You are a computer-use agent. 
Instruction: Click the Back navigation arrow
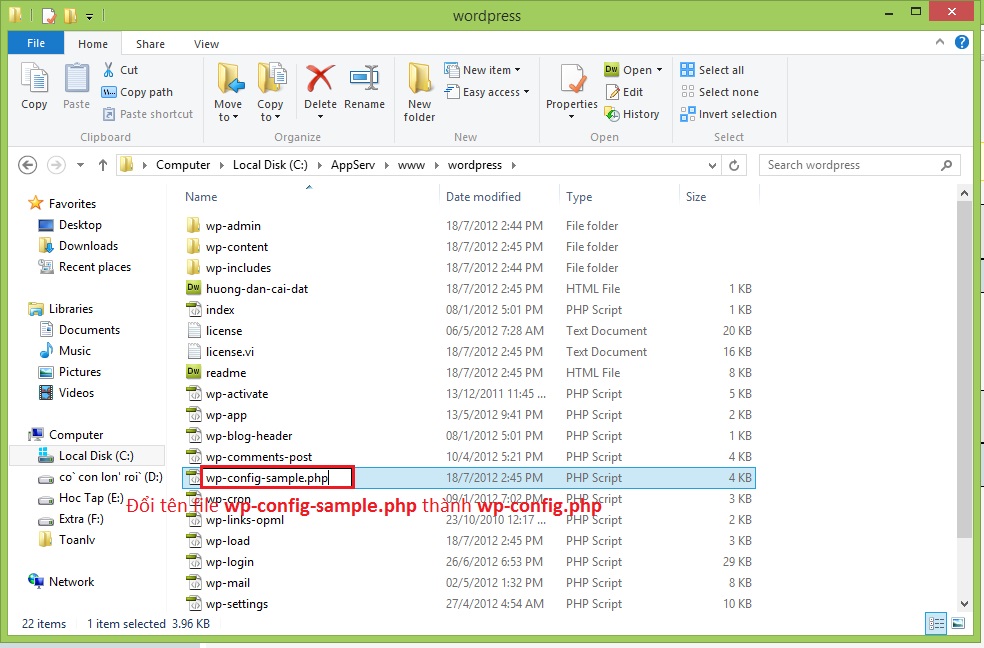[x=27, y=165]
